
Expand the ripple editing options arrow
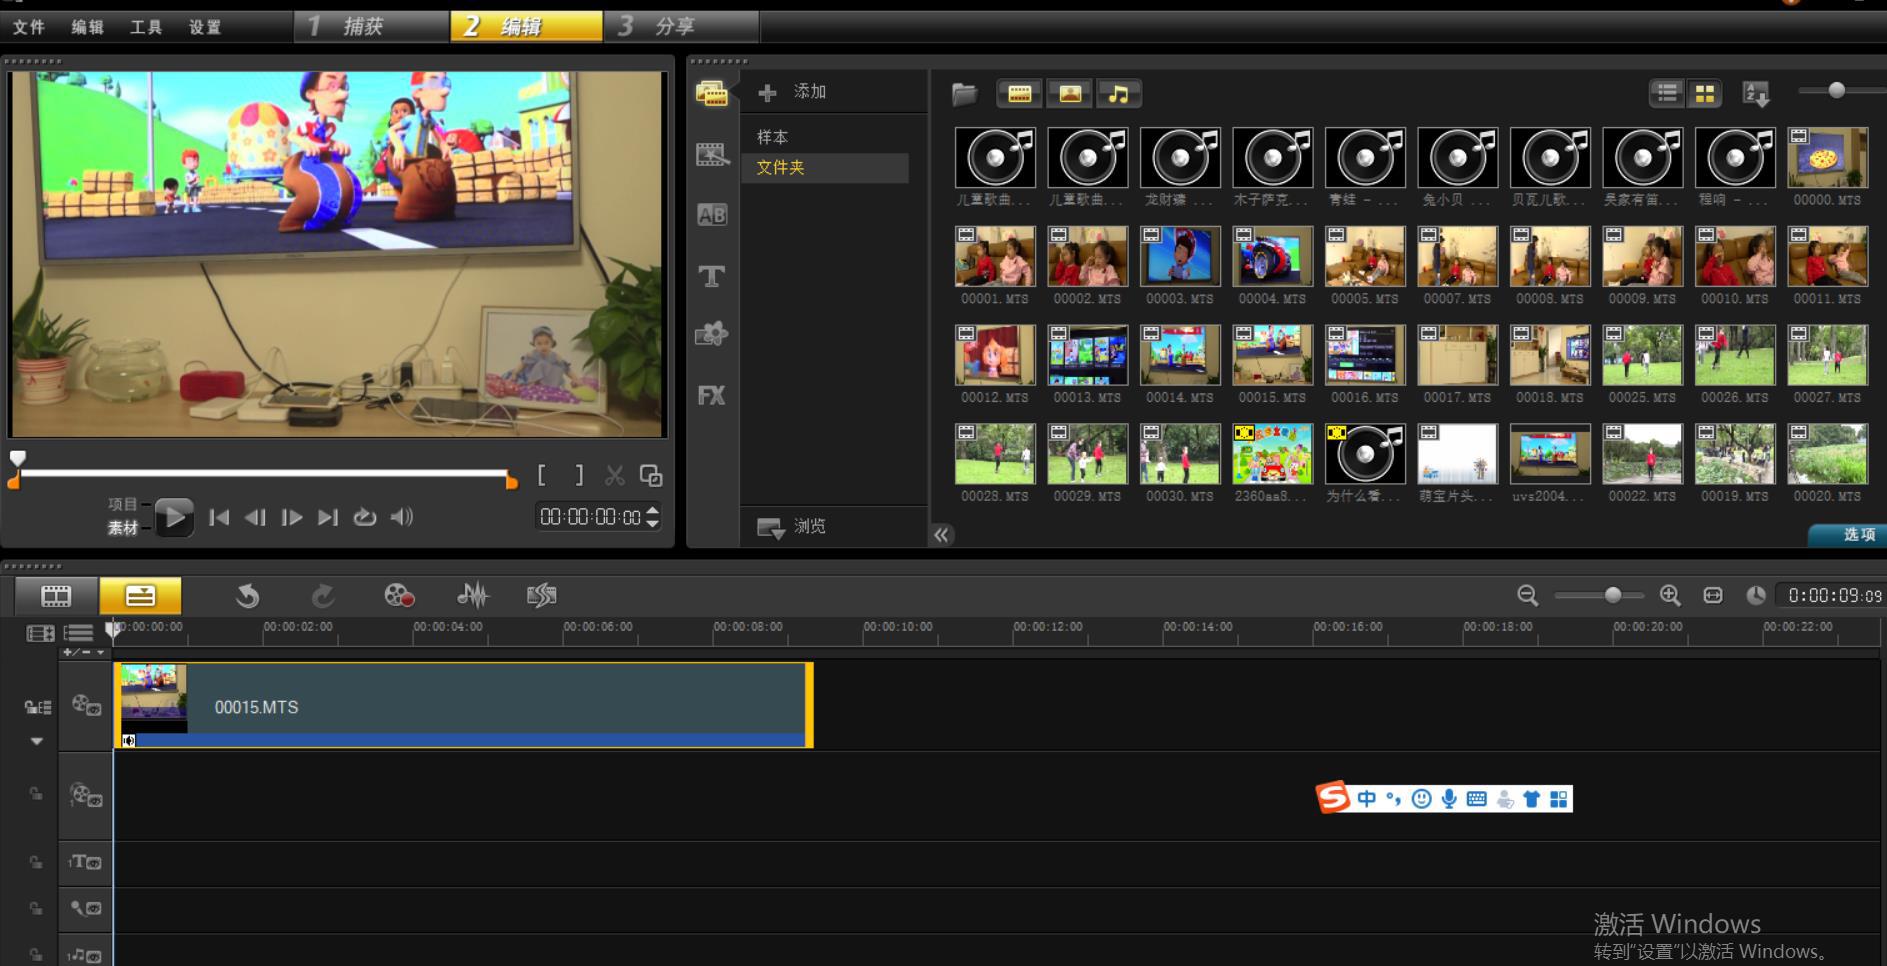point(37,741)
